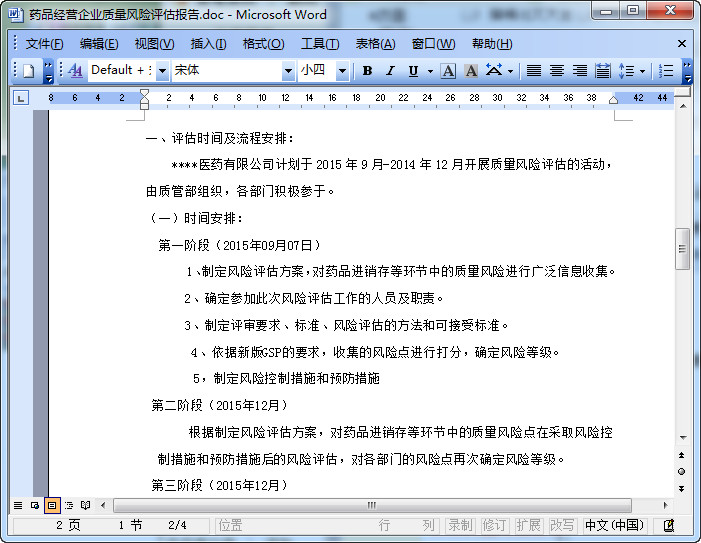
Task: Open Character Scaling dropdown arrow
Action: (x=510, y=71)
